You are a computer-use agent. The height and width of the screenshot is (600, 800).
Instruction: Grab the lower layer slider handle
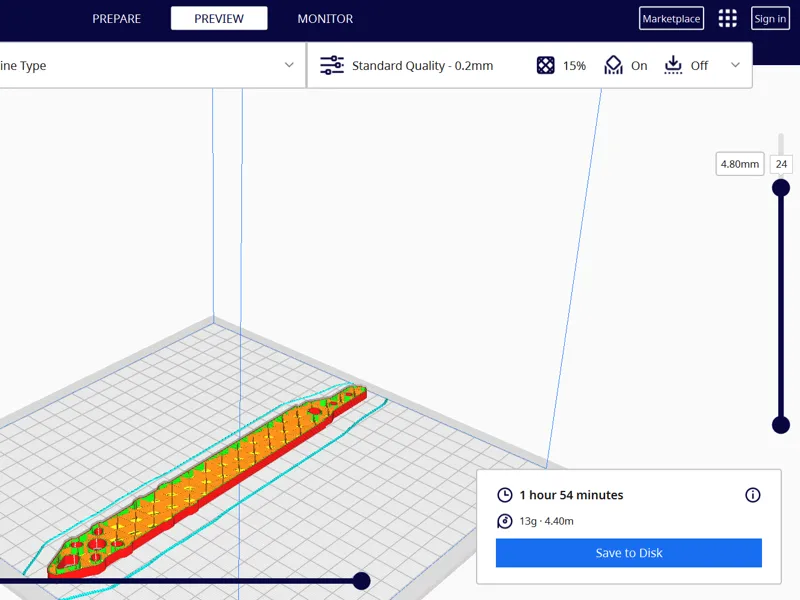coord(781,424)
